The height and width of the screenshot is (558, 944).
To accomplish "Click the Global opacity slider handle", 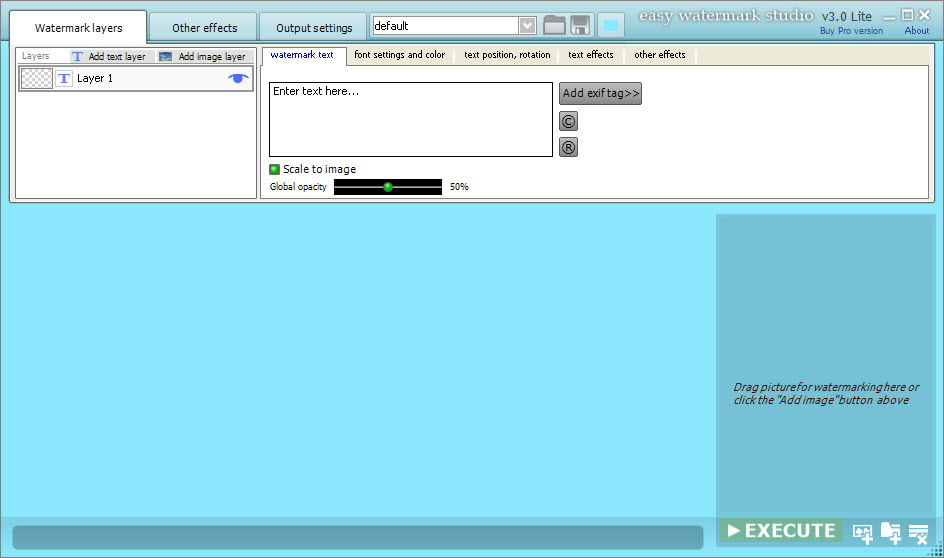I will 388,187.
